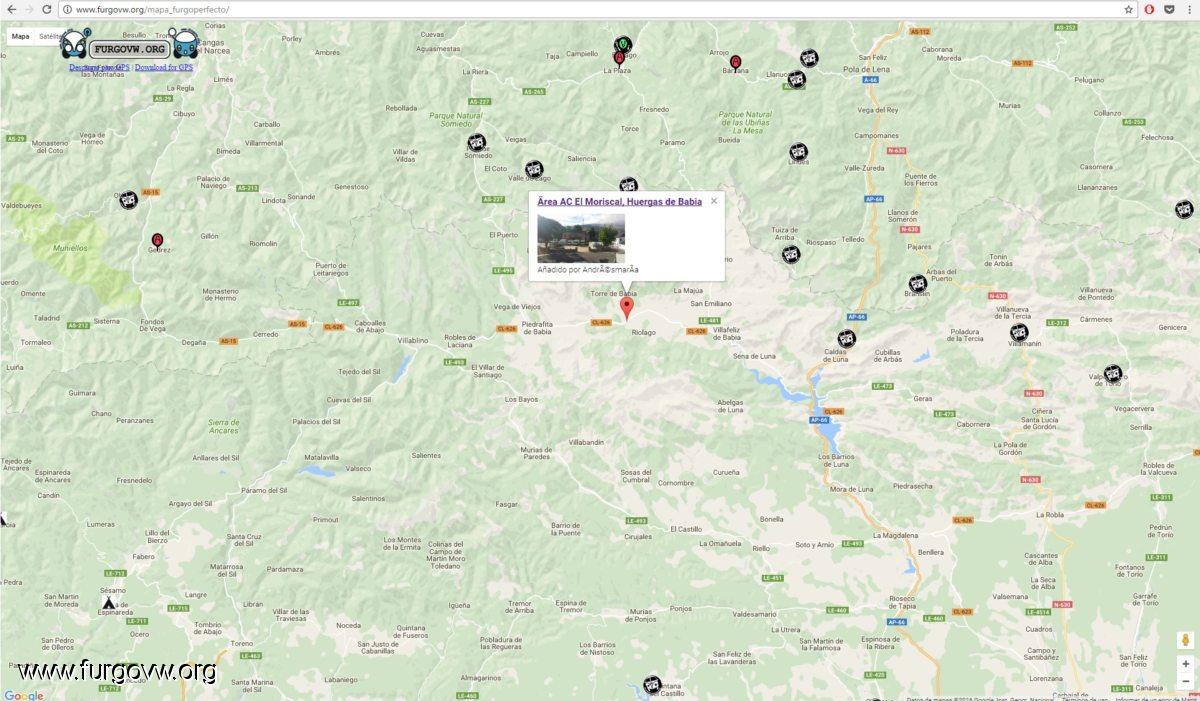Select the van marker at far right map edge
This screenshot has height=701, width=1200.
[x=1184, y=209]
